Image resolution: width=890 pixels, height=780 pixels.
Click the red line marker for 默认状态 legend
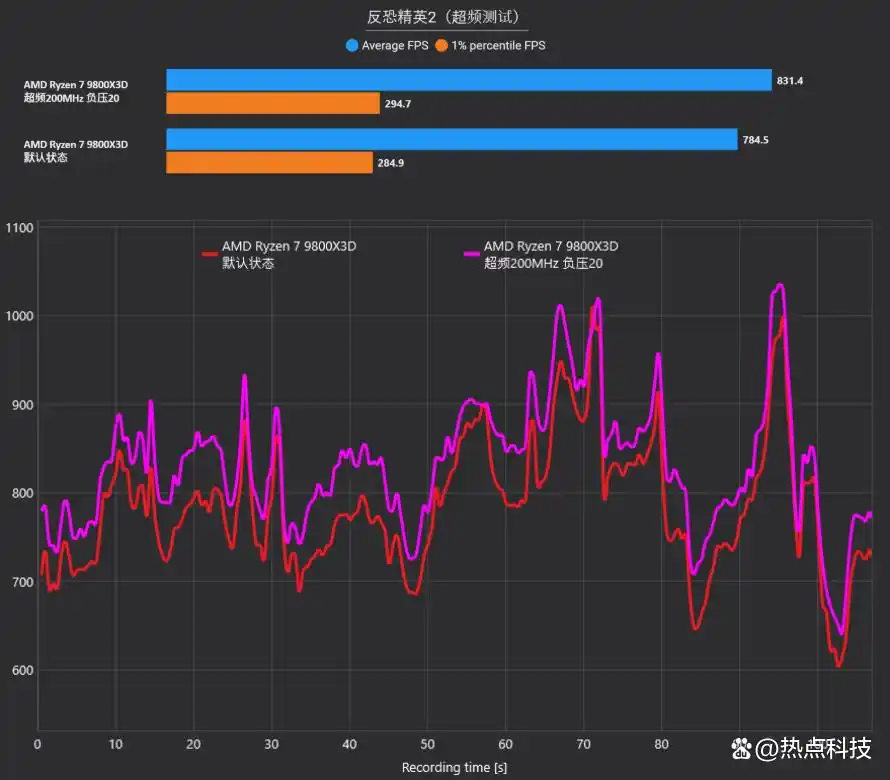[210, 254]
